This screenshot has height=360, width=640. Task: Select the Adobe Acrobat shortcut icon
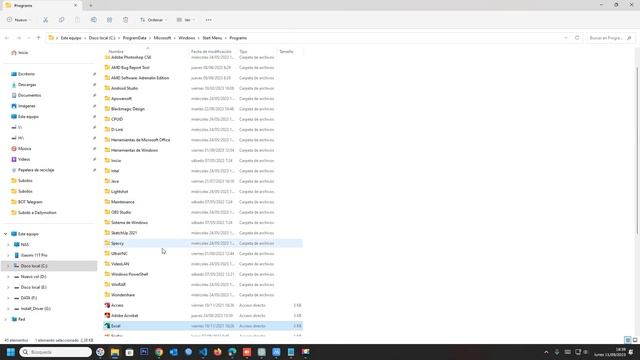point(107,316)
